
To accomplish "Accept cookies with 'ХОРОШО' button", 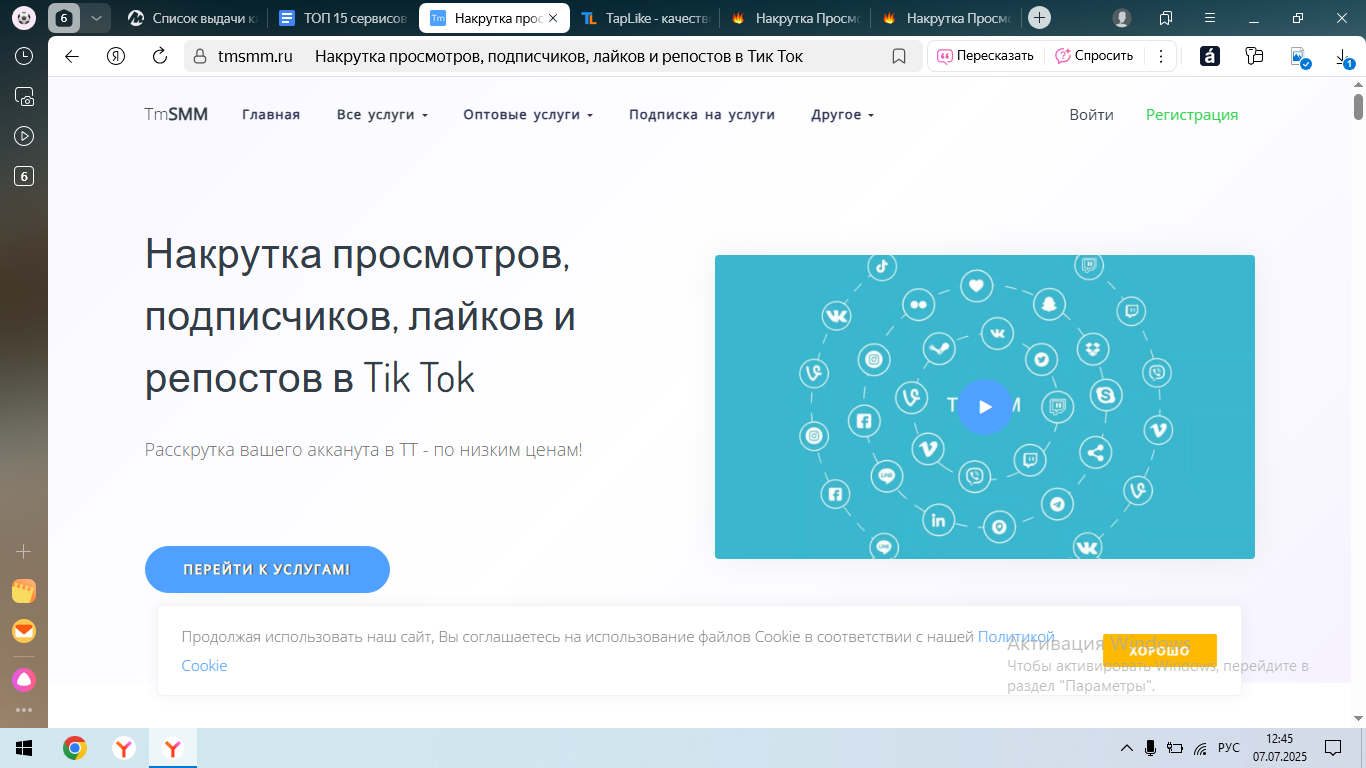I will tap(1160, 650).
